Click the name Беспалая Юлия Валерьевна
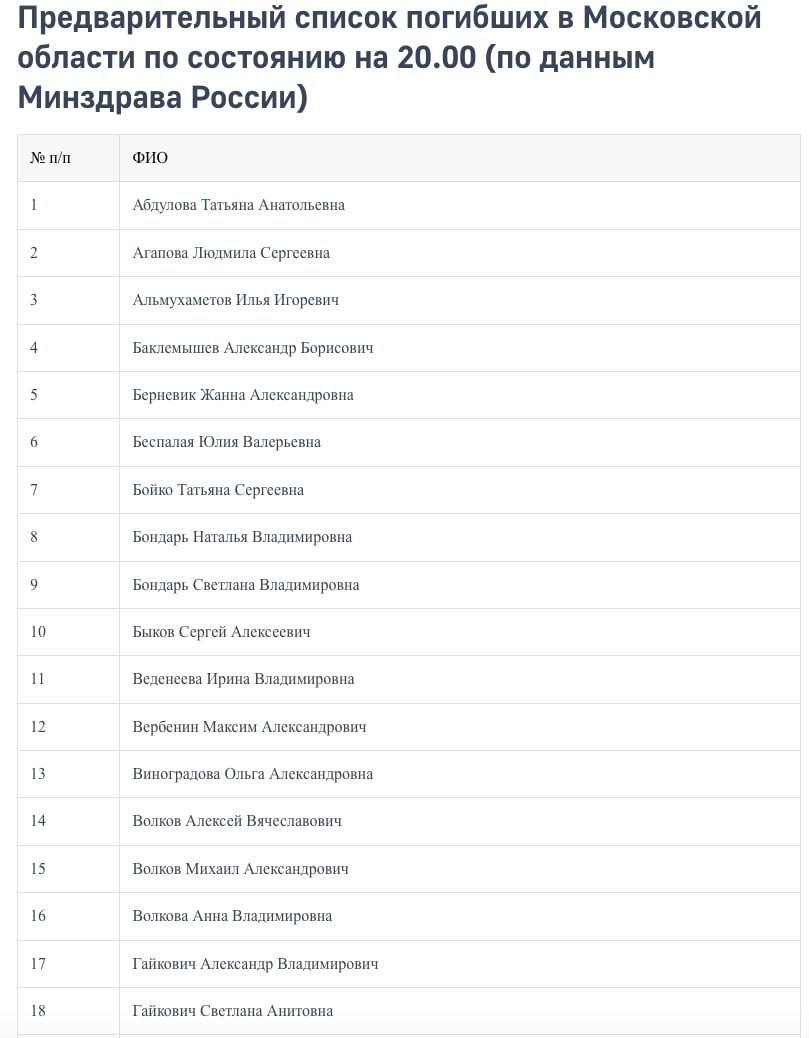This screenshot has height=1038, width=809. 227,442
